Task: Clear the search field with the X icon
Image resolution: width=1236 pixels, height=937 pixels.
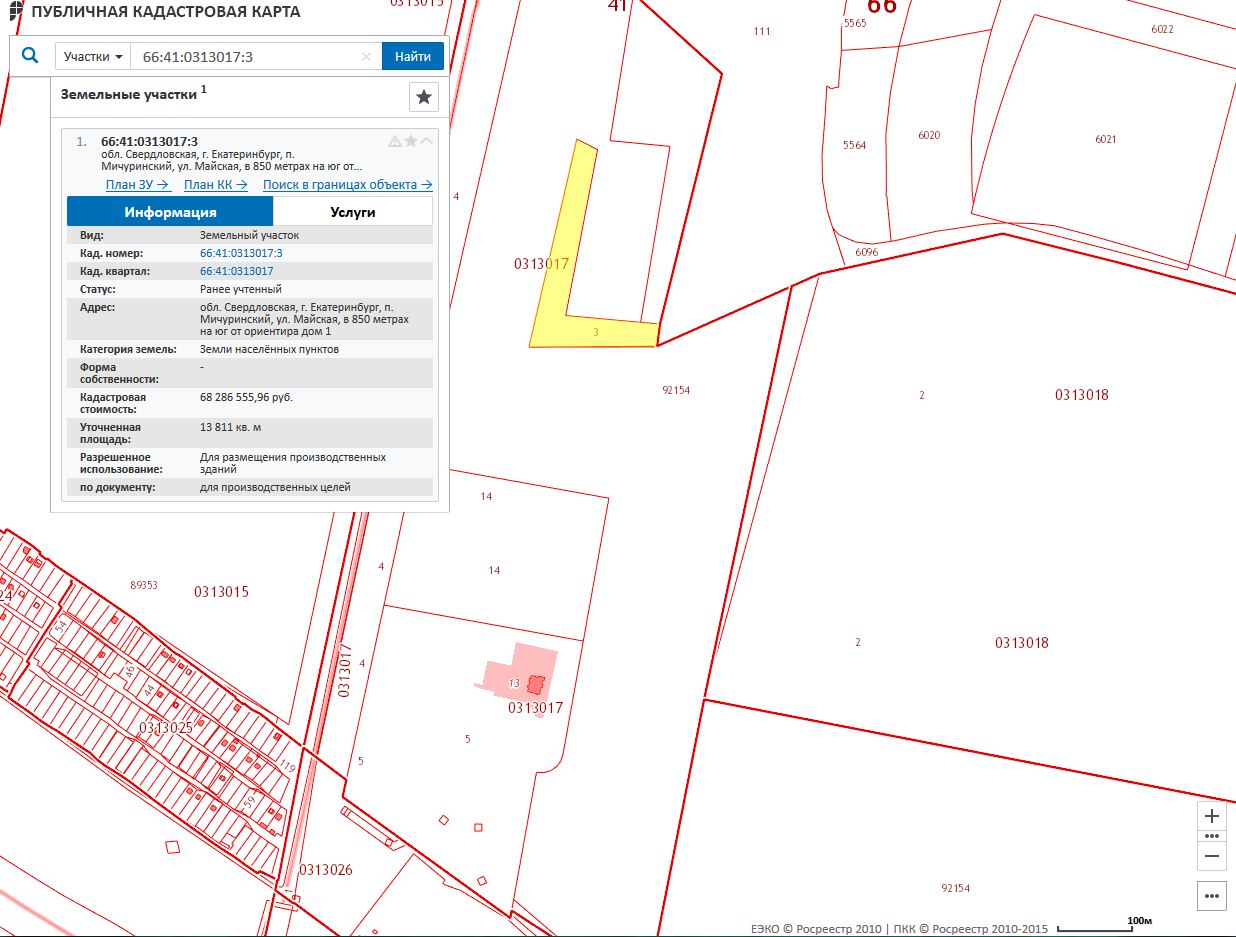Action: (366, 57)
